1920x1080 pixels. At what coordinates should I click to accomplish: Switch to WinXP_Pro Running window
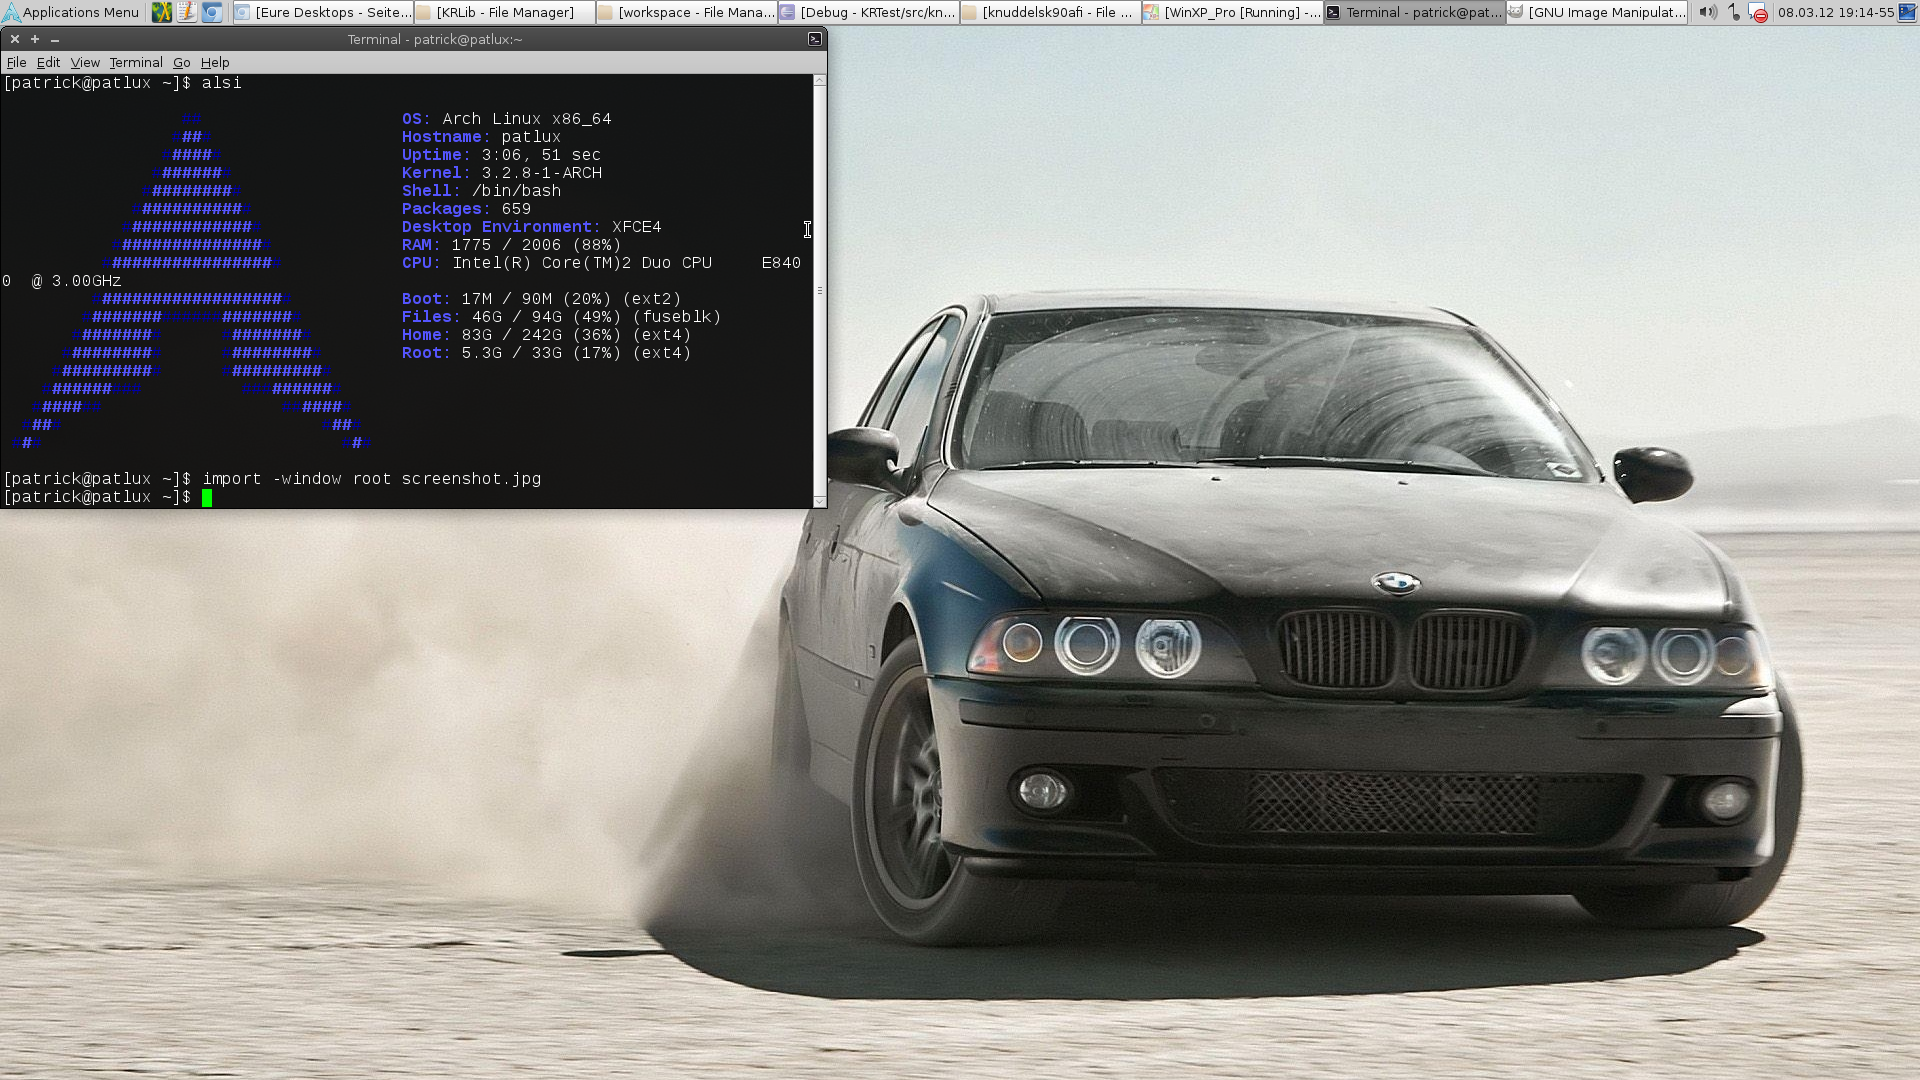coord(1232,12)
